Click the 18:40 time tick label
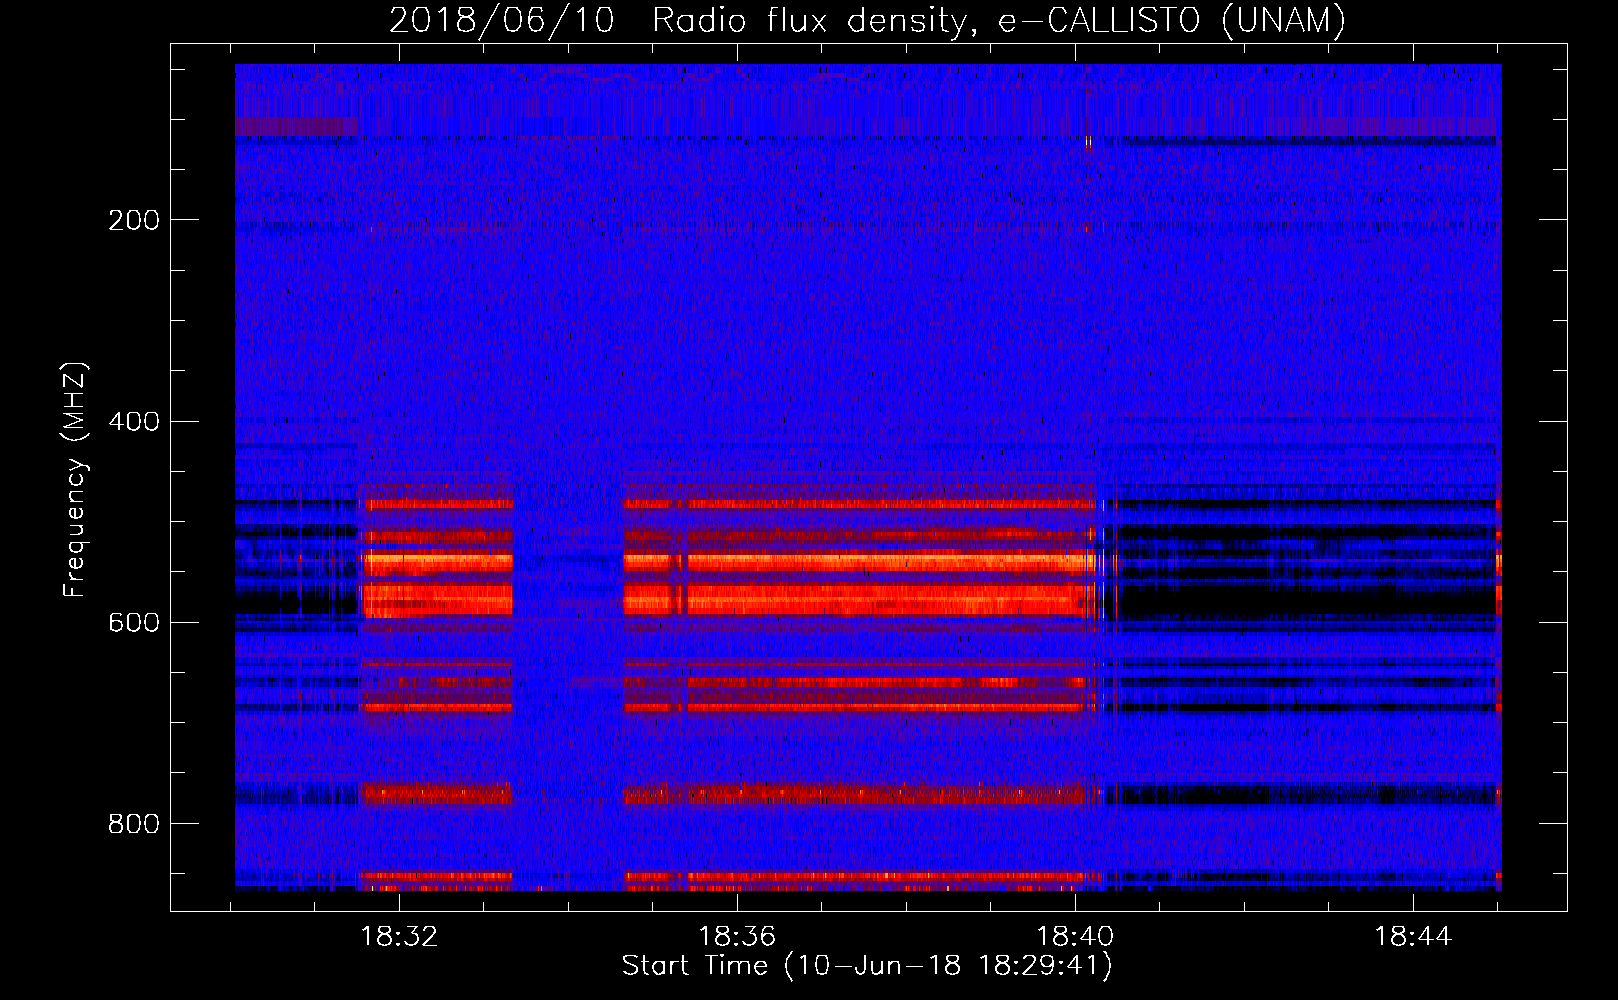 coord(1075,937)
